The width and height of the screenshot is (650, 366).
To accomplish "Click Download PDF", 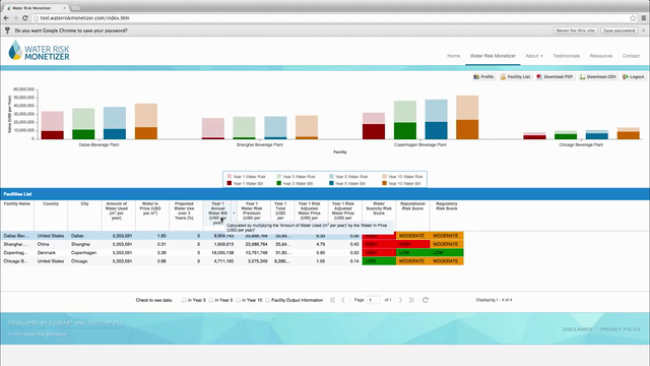I will [x=555, y=77].
